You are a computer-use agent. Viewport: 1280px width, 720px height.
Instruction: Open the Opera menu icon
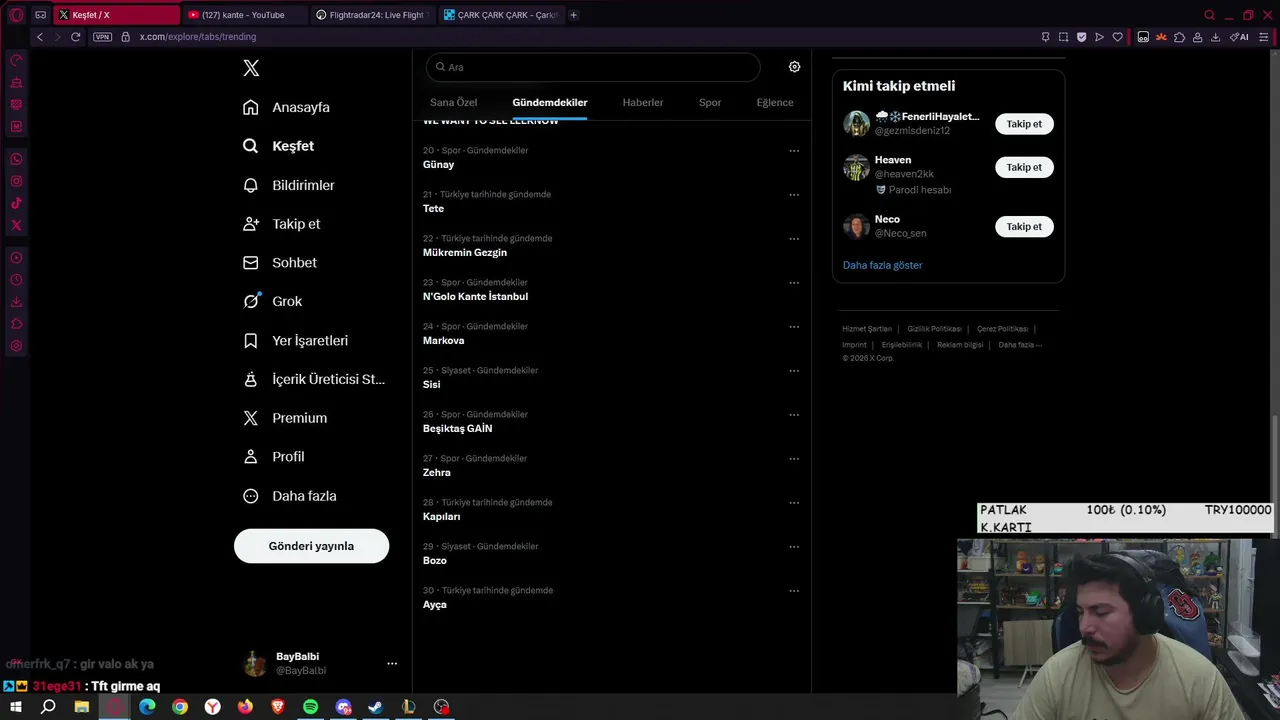tap(16, 15)
